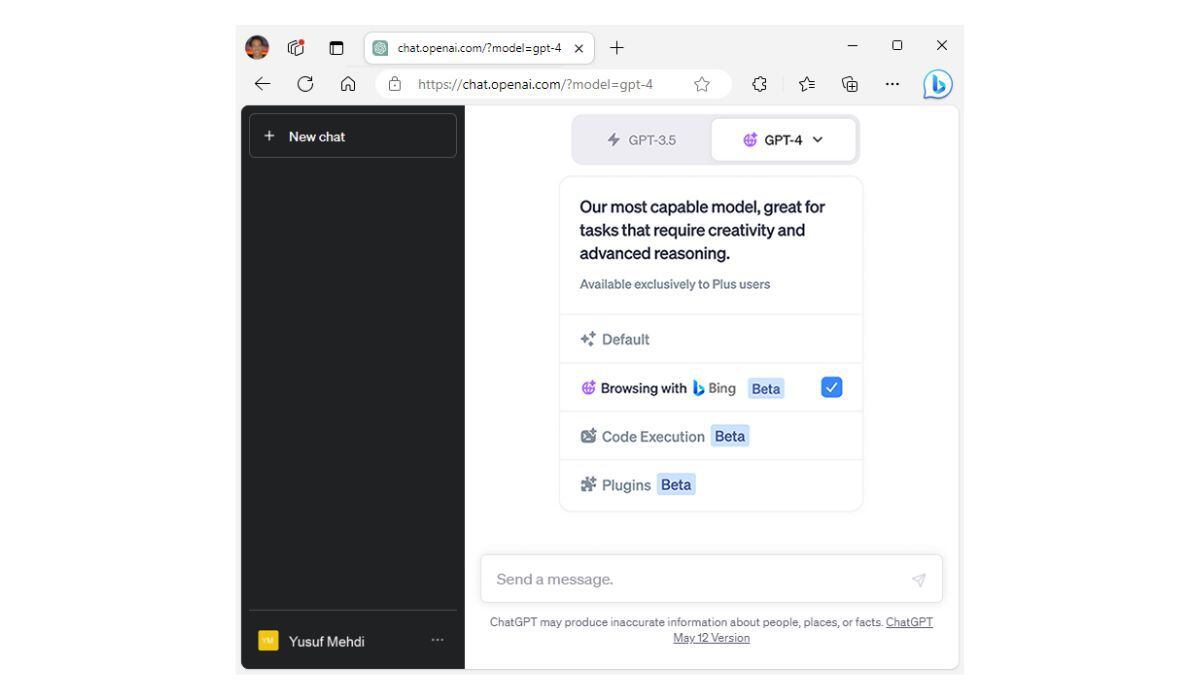Select the Default mode option
The height and width of the screenshot is (700, 1200).
625,339
